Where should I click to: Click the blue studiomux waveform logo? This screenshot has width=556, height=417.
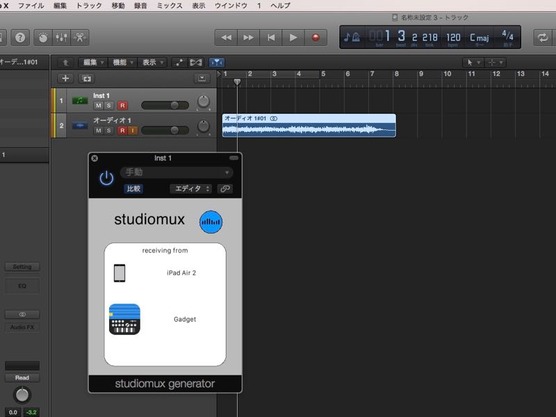[x=211, y=222]
